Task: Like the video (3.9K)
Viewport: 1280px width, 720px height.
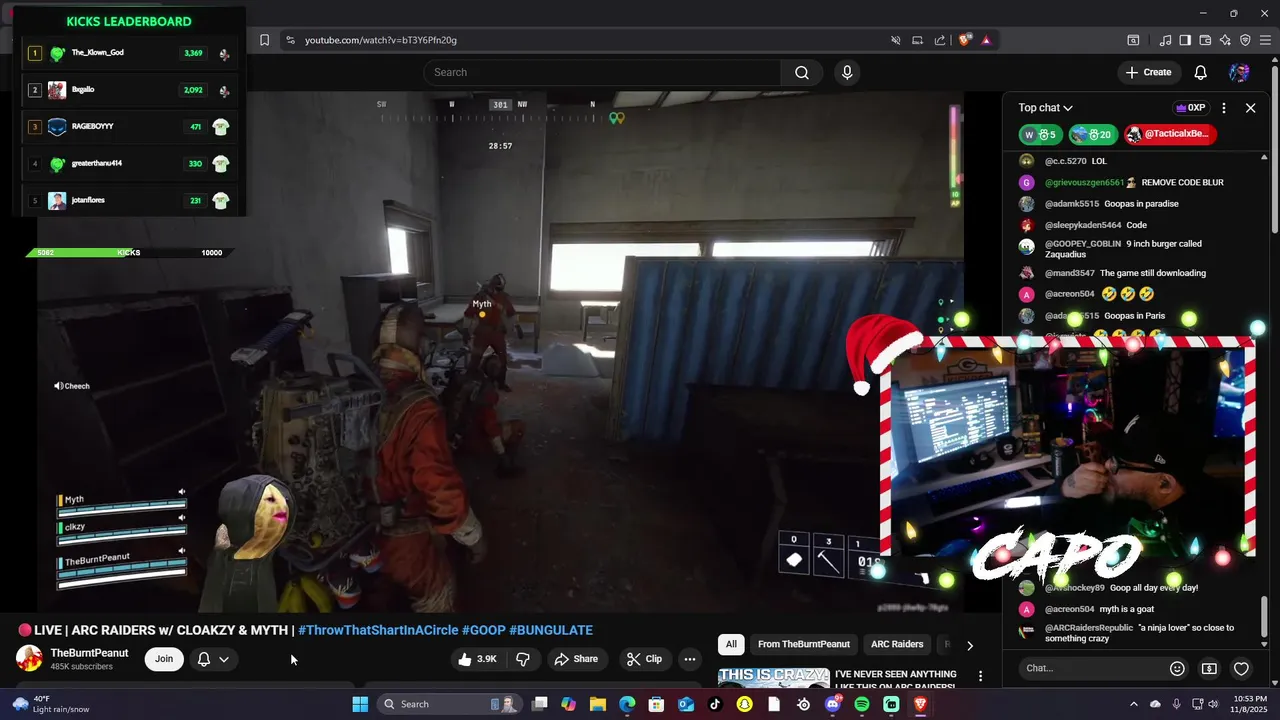Action: coord(477,659)
